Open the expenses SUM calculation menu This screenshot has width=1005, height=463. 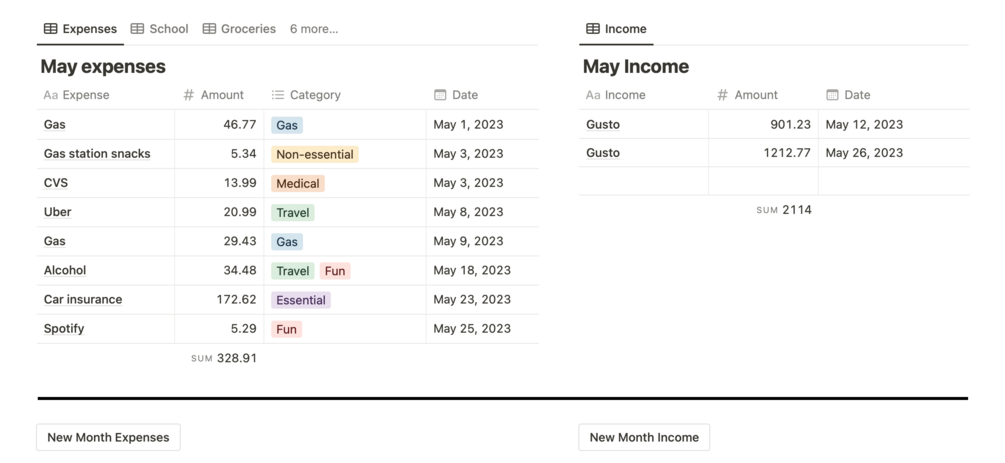[x=224, y=358]
